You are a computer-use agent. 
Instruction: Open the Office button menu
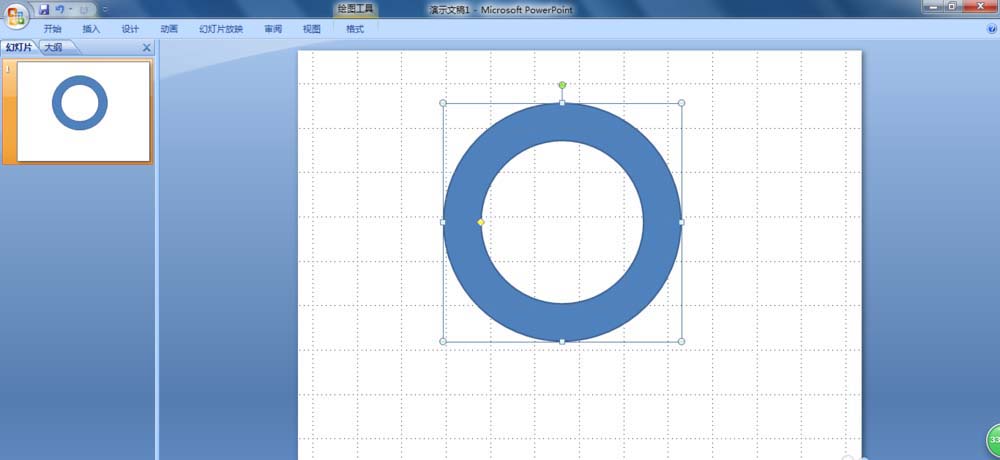[x=16, y=15]
